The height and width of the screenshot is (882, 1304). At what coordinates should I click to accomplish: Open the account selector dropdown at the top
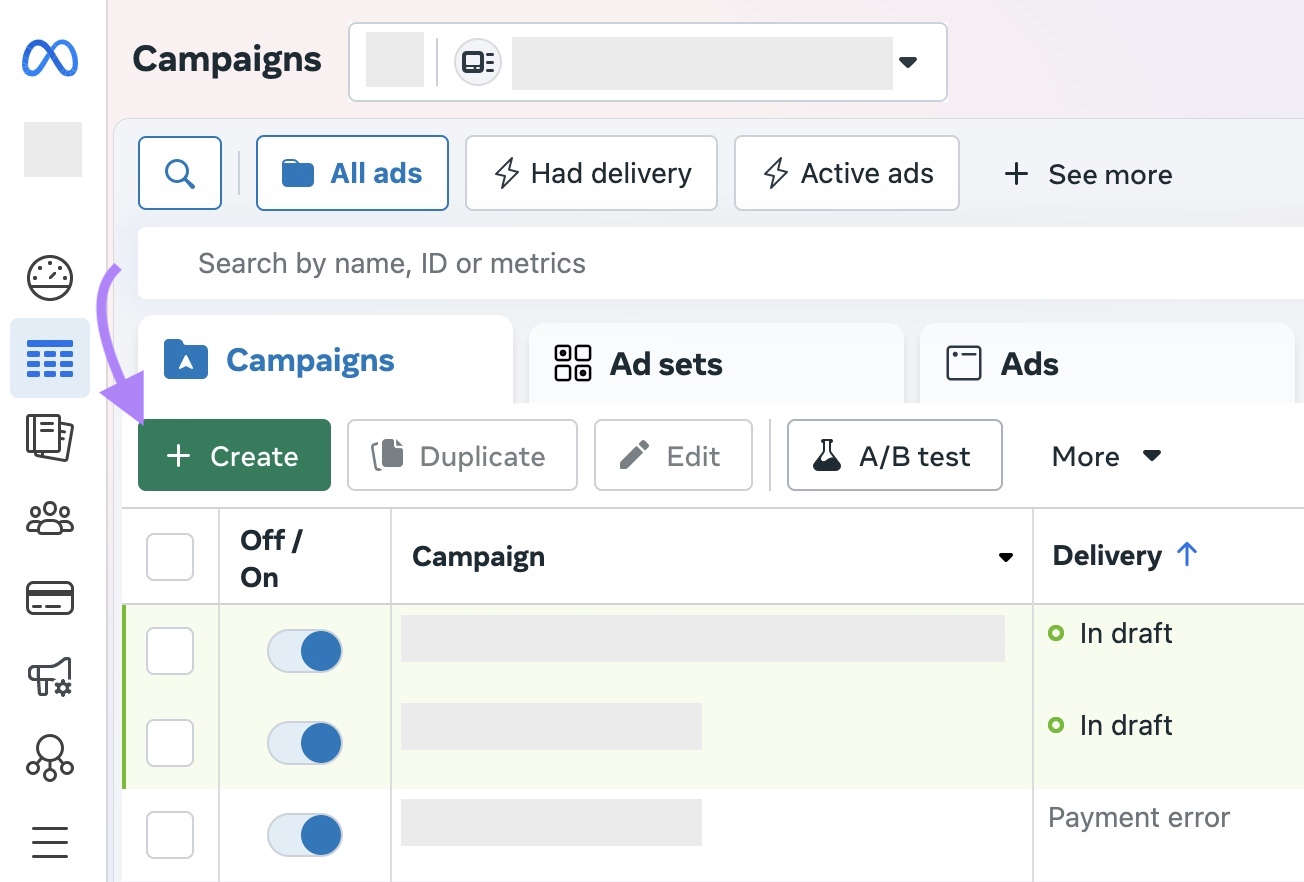tap(906, 62)
